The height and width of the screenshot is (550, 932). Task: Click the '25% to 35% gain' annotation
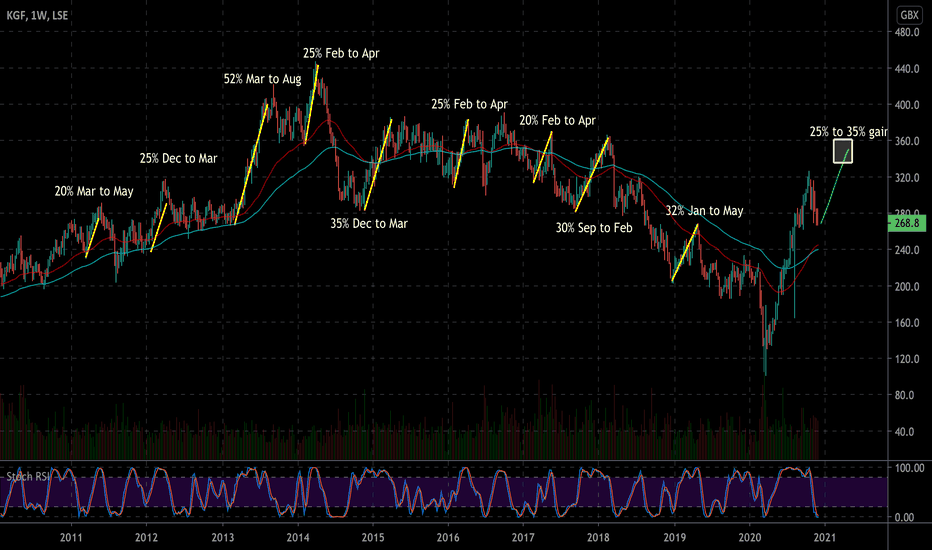848,132
